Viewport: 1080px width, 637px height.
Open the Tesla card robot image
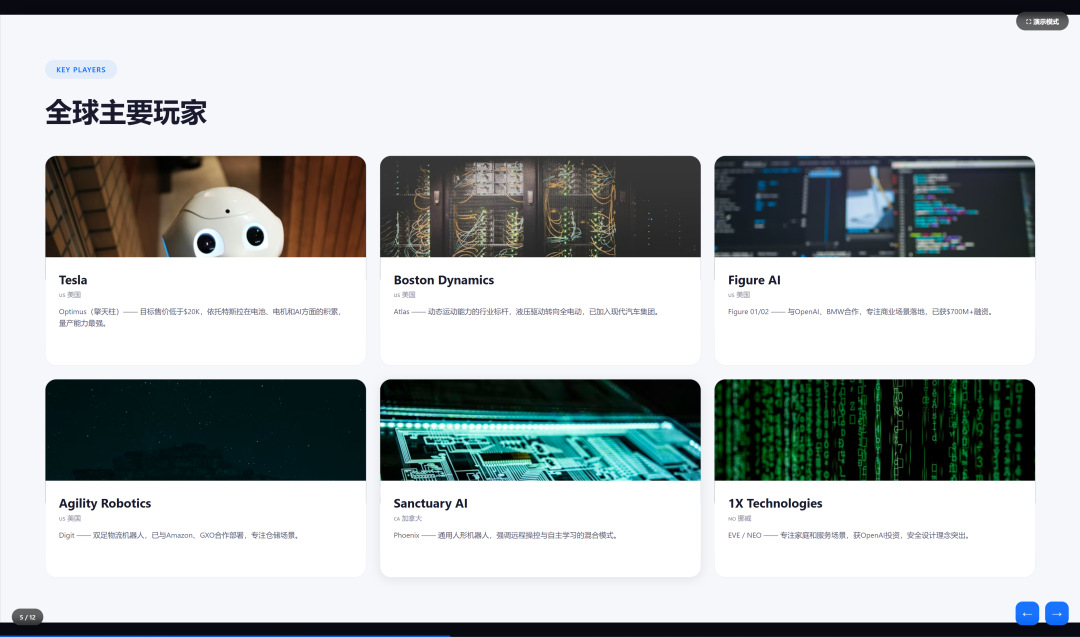coord(205,207)
